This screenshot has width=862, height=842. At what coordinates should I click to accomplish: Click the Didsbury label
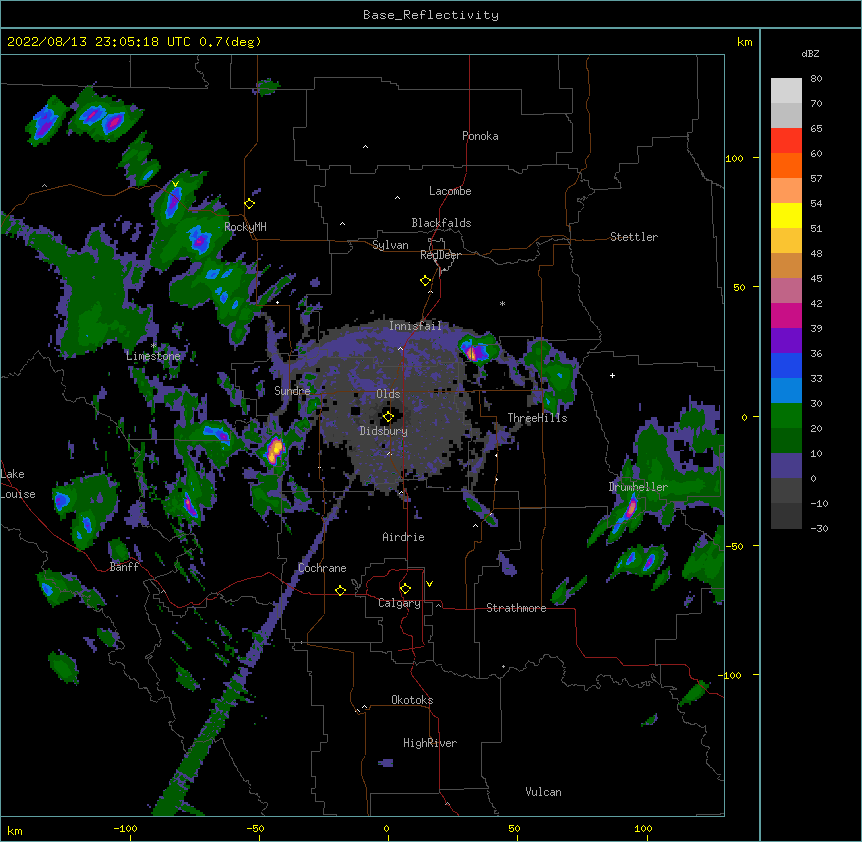pyautogui.click(x=384, y=431)
